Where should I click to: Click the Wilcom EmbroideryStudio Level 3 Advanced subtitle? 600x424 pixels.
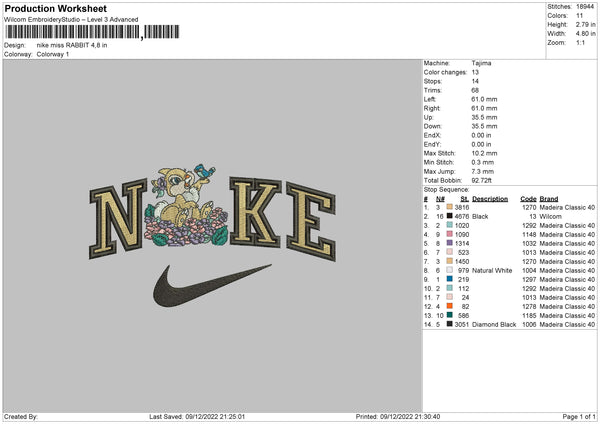pyautogui.click(x=71, y=20)
